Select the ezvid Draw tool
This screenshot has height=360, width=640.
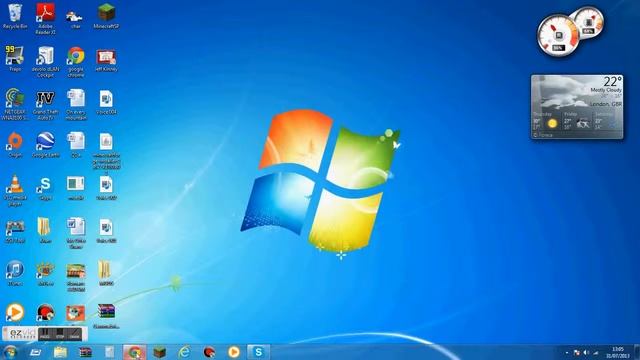75,334
